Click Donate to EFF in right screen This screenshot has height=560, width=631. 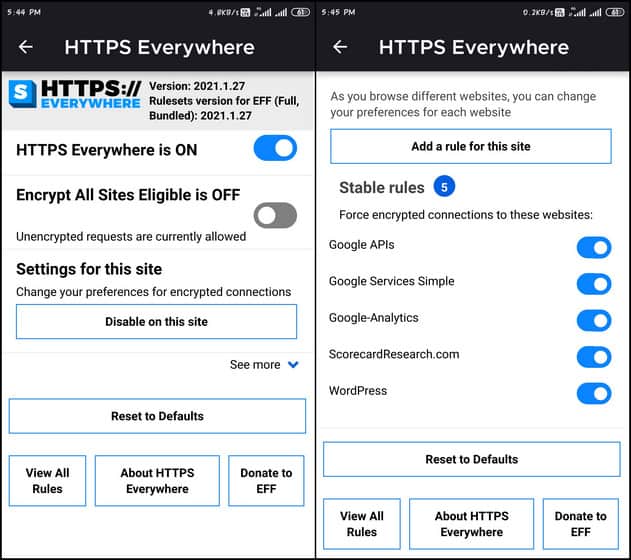tap(581, 524)
